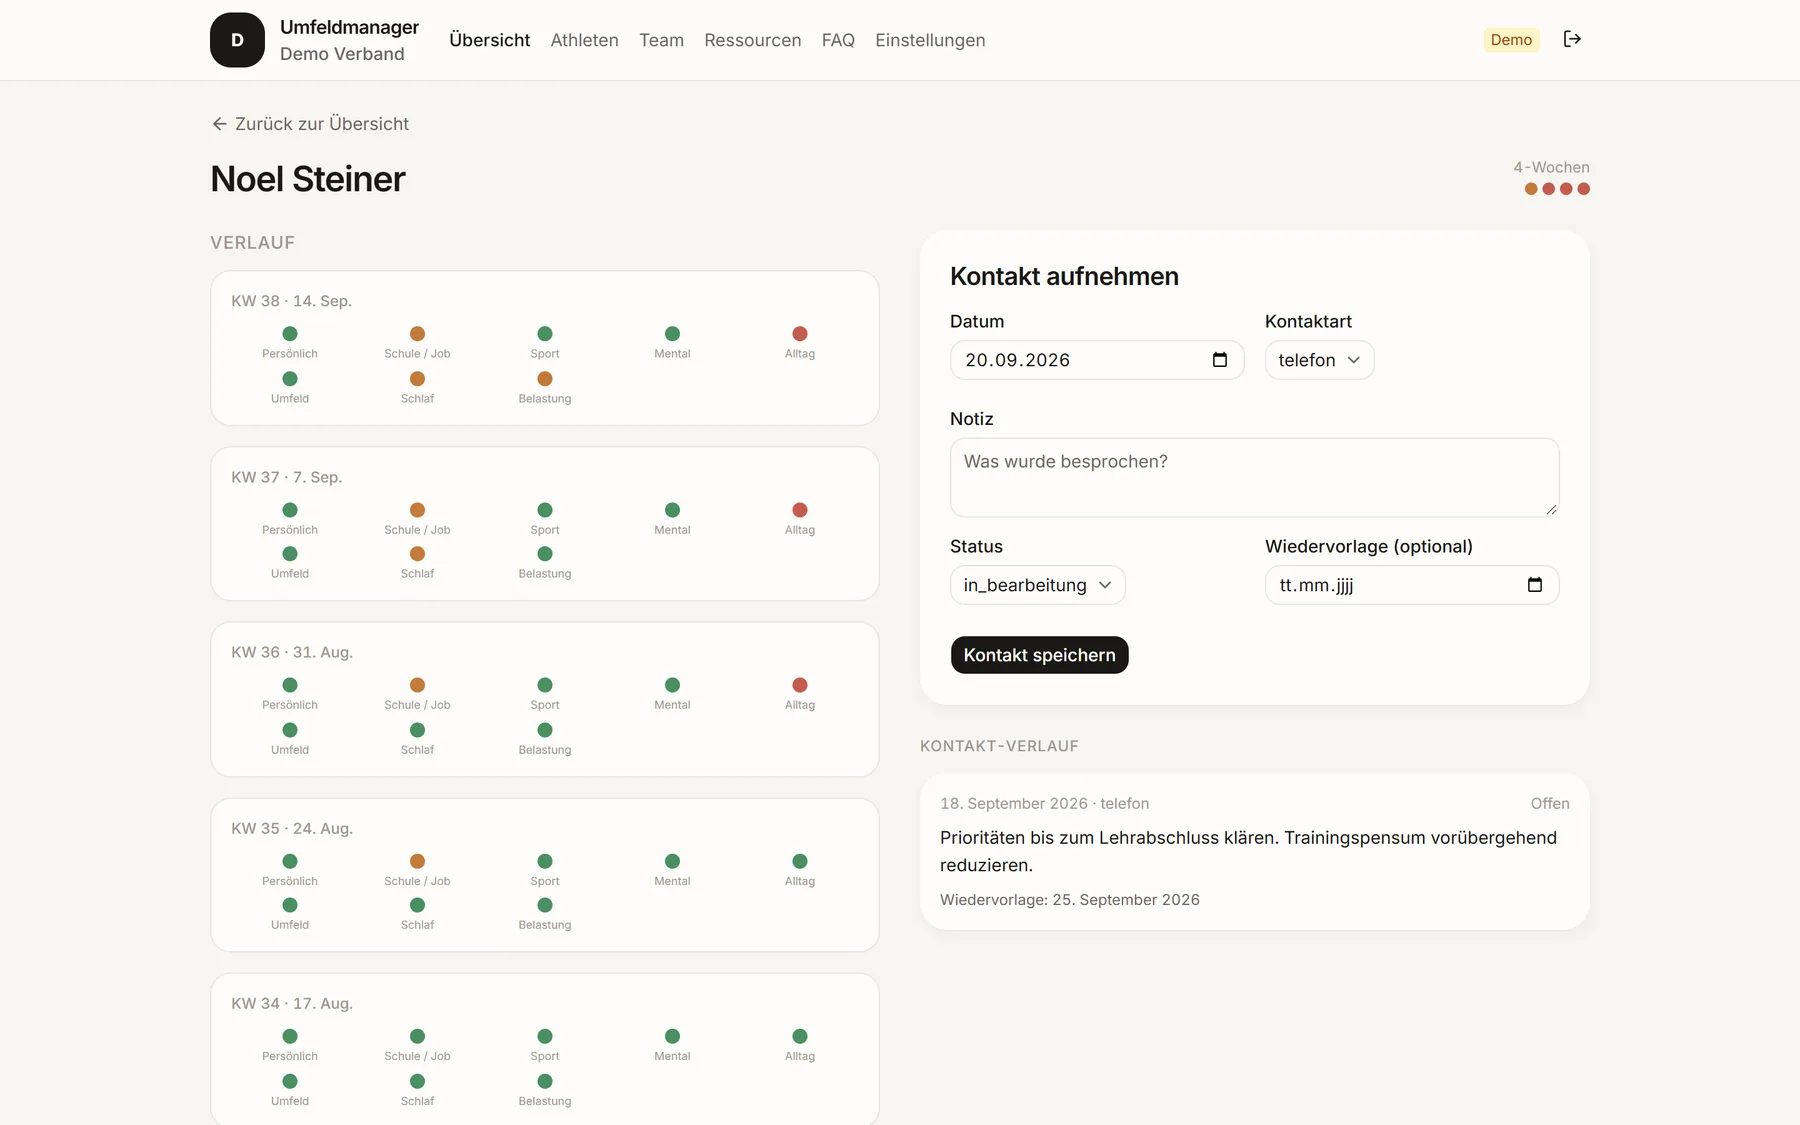The width and height of the screenshot is (1800, 1125).
Task: Click KW 36 Schule / Job orange dot
Action: click(x=417, y=685)
